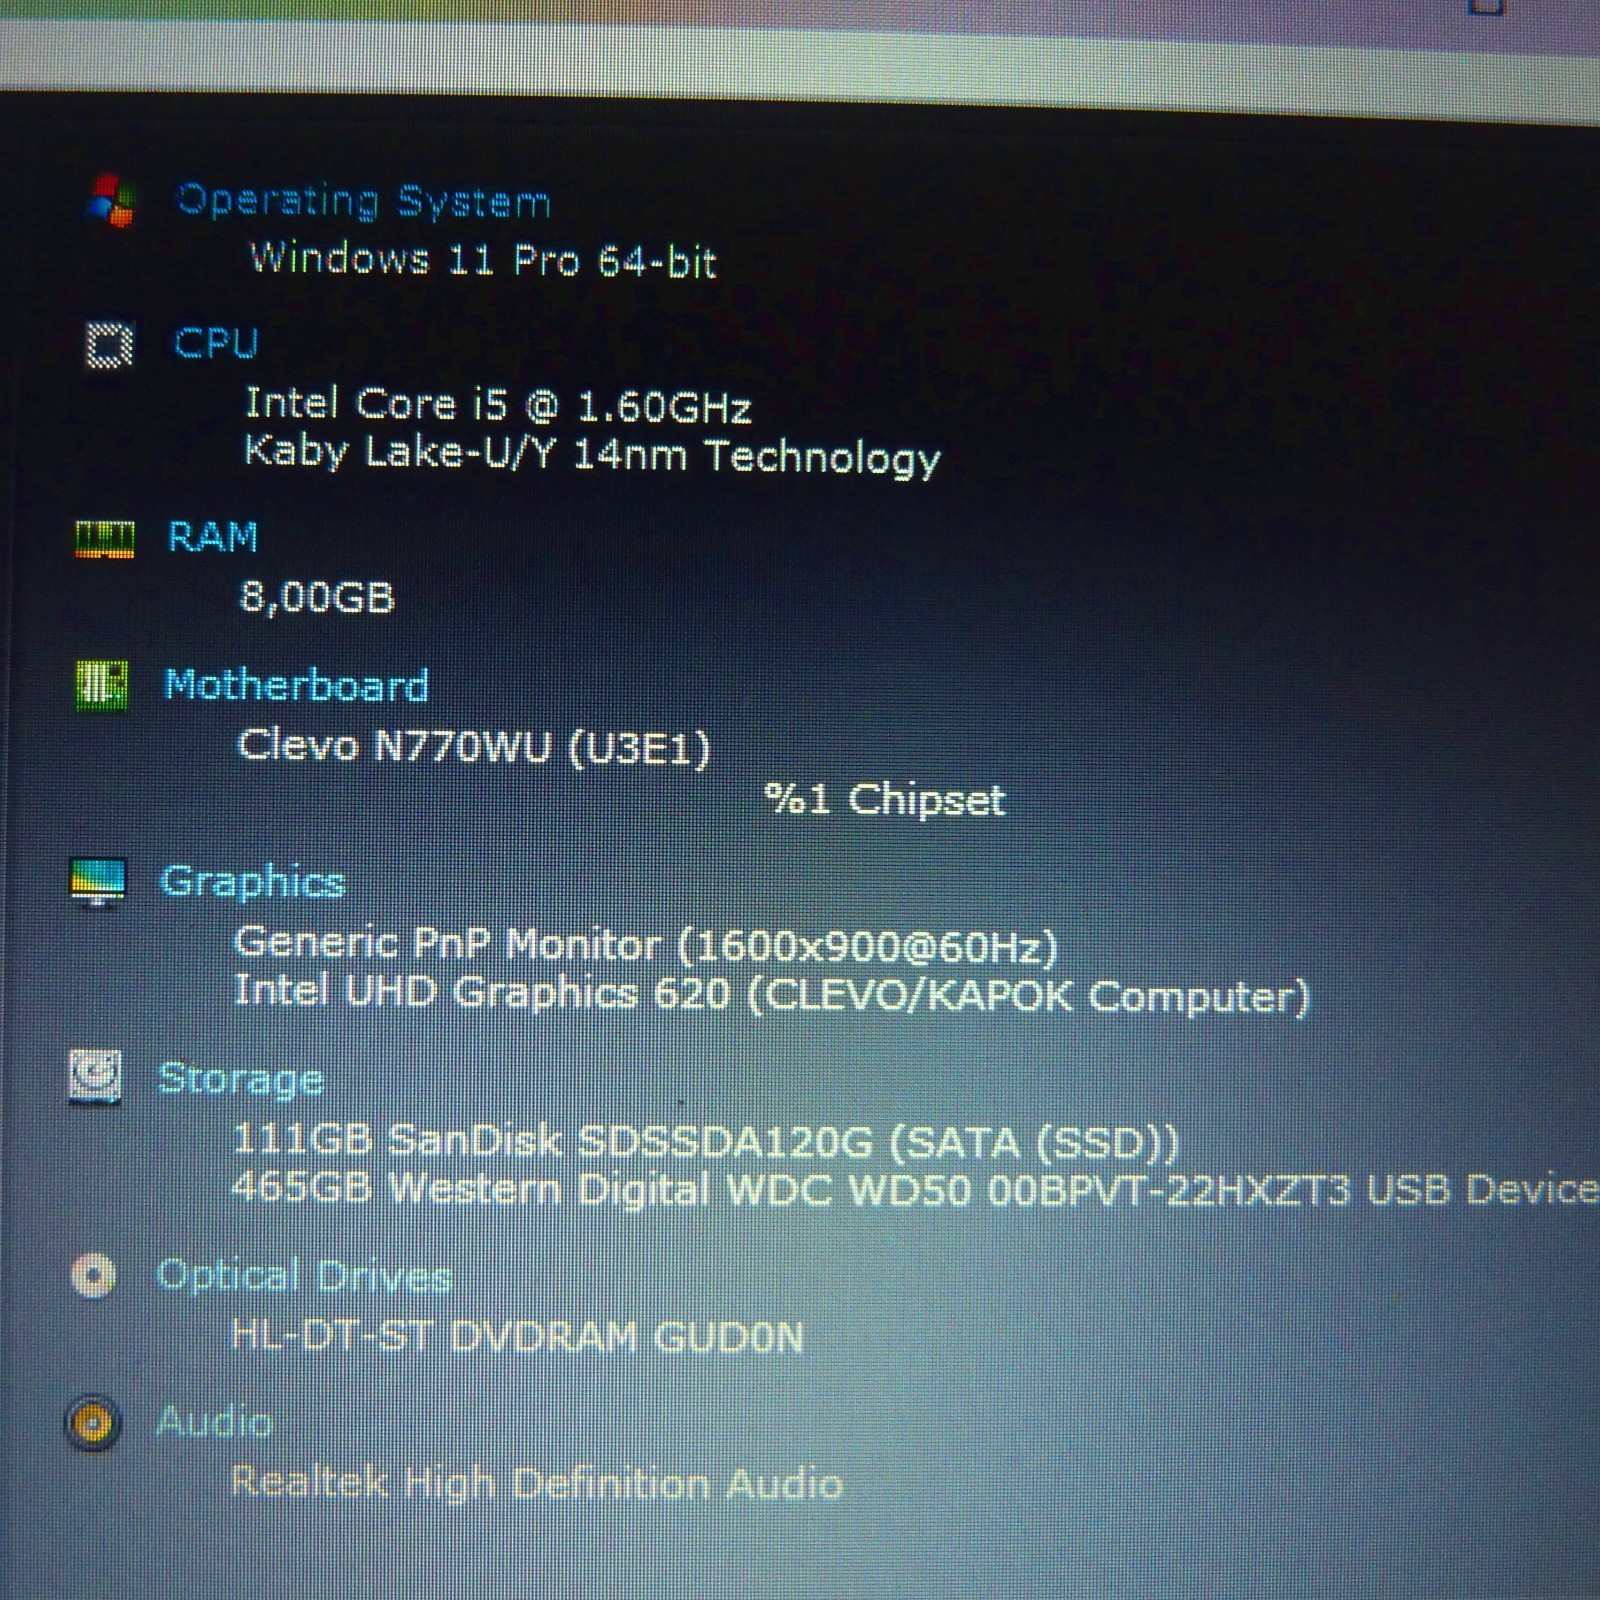Open the Graphics section heading
The height and width of the screenshot is (1600, 1600).
point(253,883)
